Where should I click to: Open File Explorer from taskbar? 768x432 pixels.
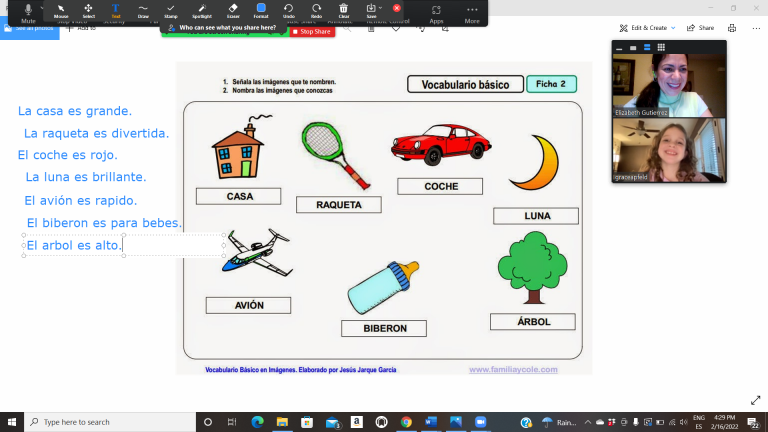(282, 422)
